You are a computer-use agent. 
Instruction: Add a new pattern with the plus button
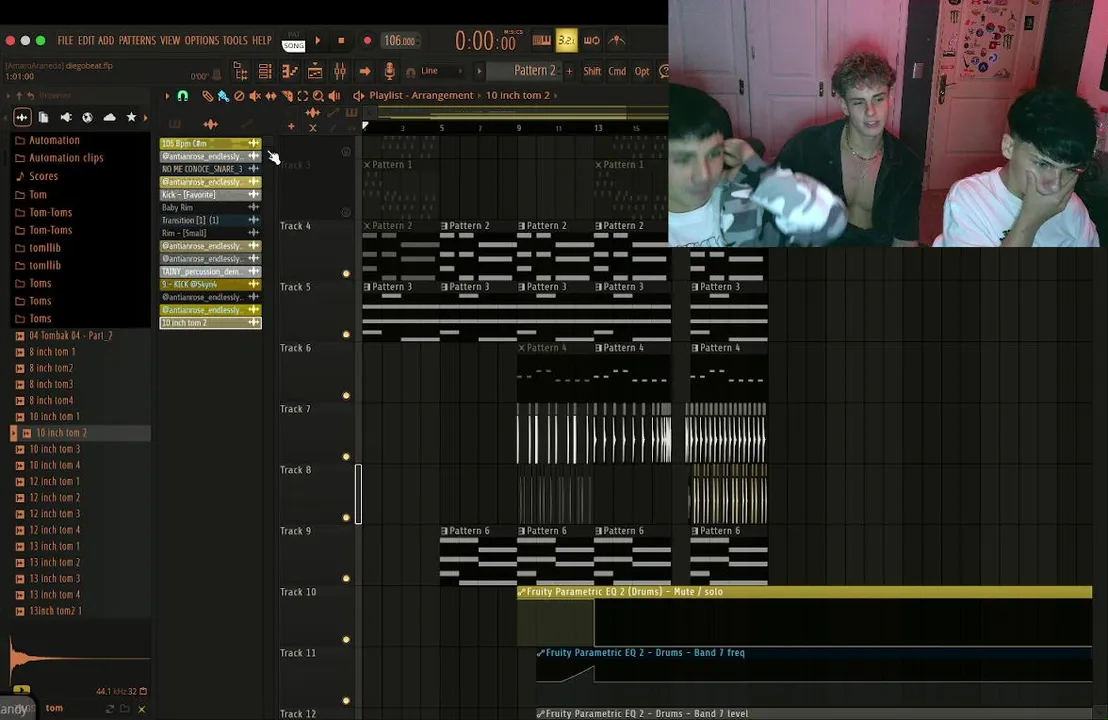tap(569, 71)
